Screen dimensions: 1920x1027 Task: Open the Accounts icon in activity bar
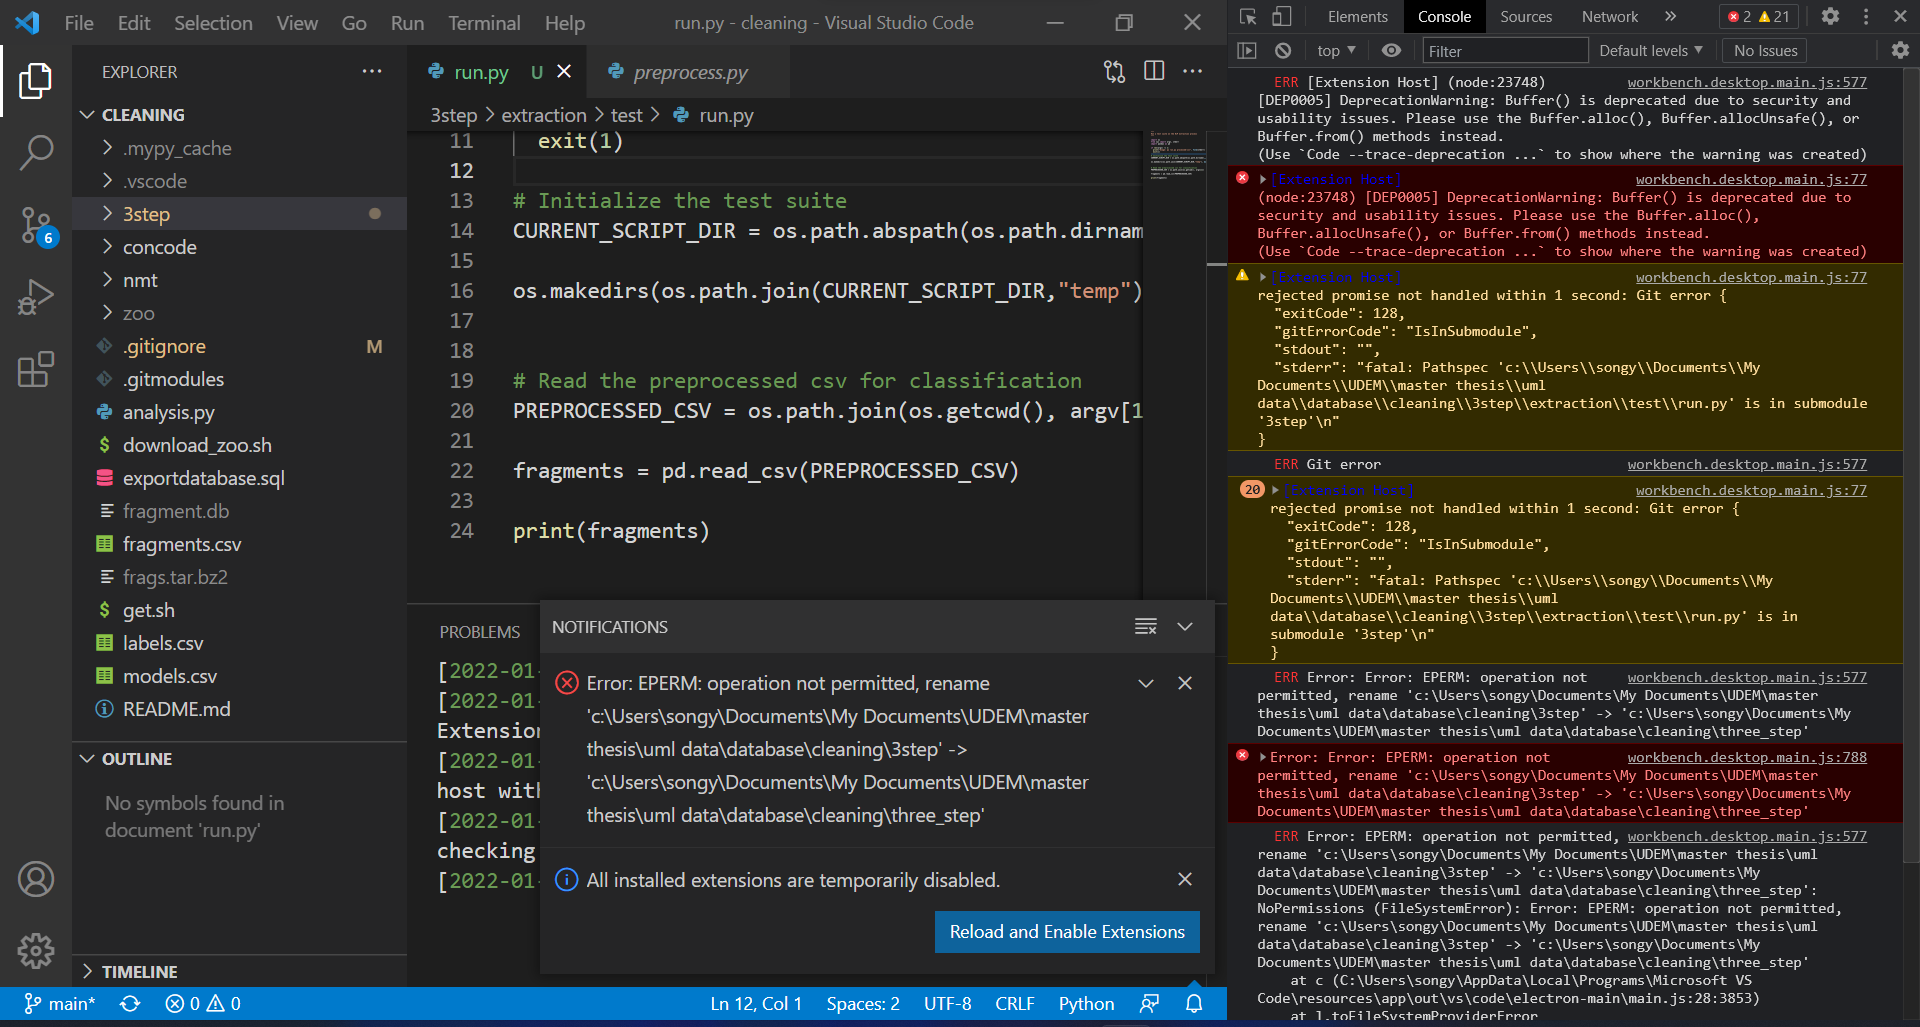36,879
